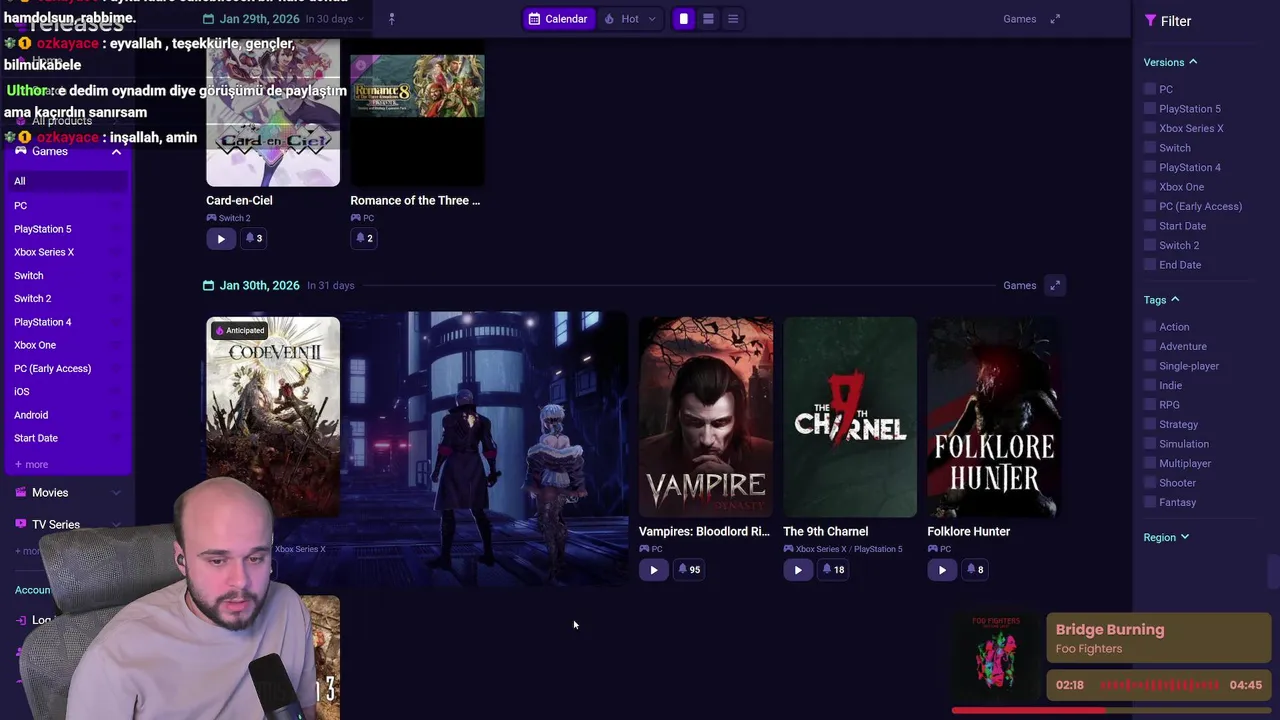Viewport: 1280px width, 720px height.
Task: Open Vampires: Bloodlord Rising title link
Action: [704, 531]
